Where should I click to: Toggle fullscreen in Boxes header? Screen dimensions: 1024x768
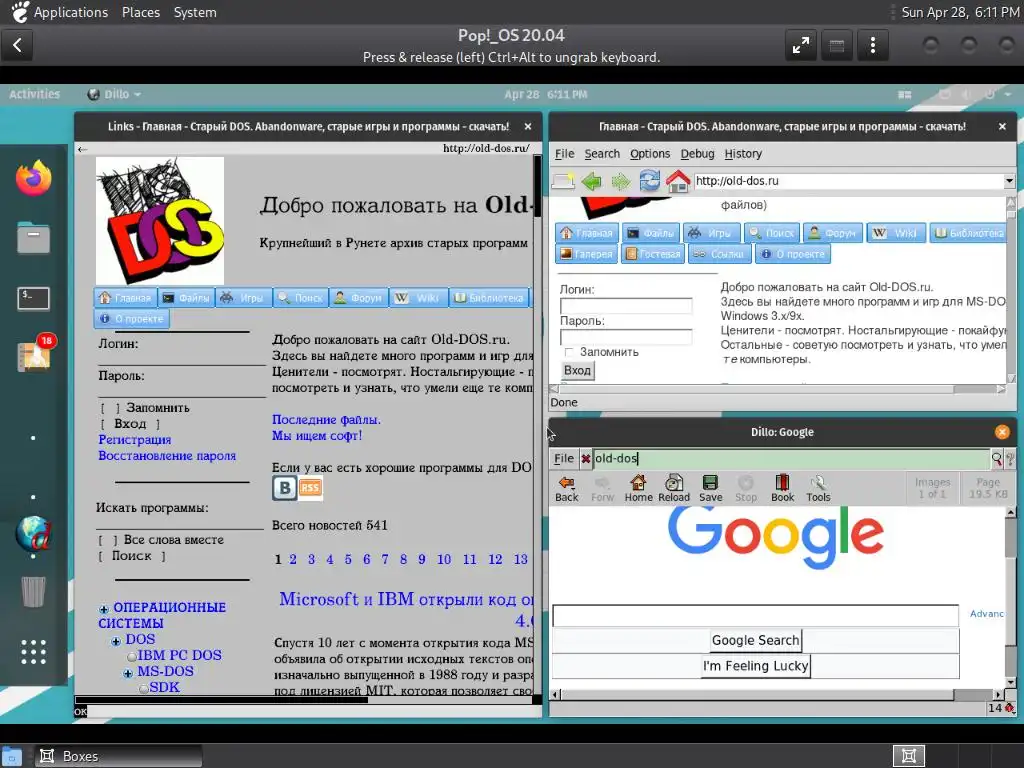pyautogui.click(x=801, y=45)
